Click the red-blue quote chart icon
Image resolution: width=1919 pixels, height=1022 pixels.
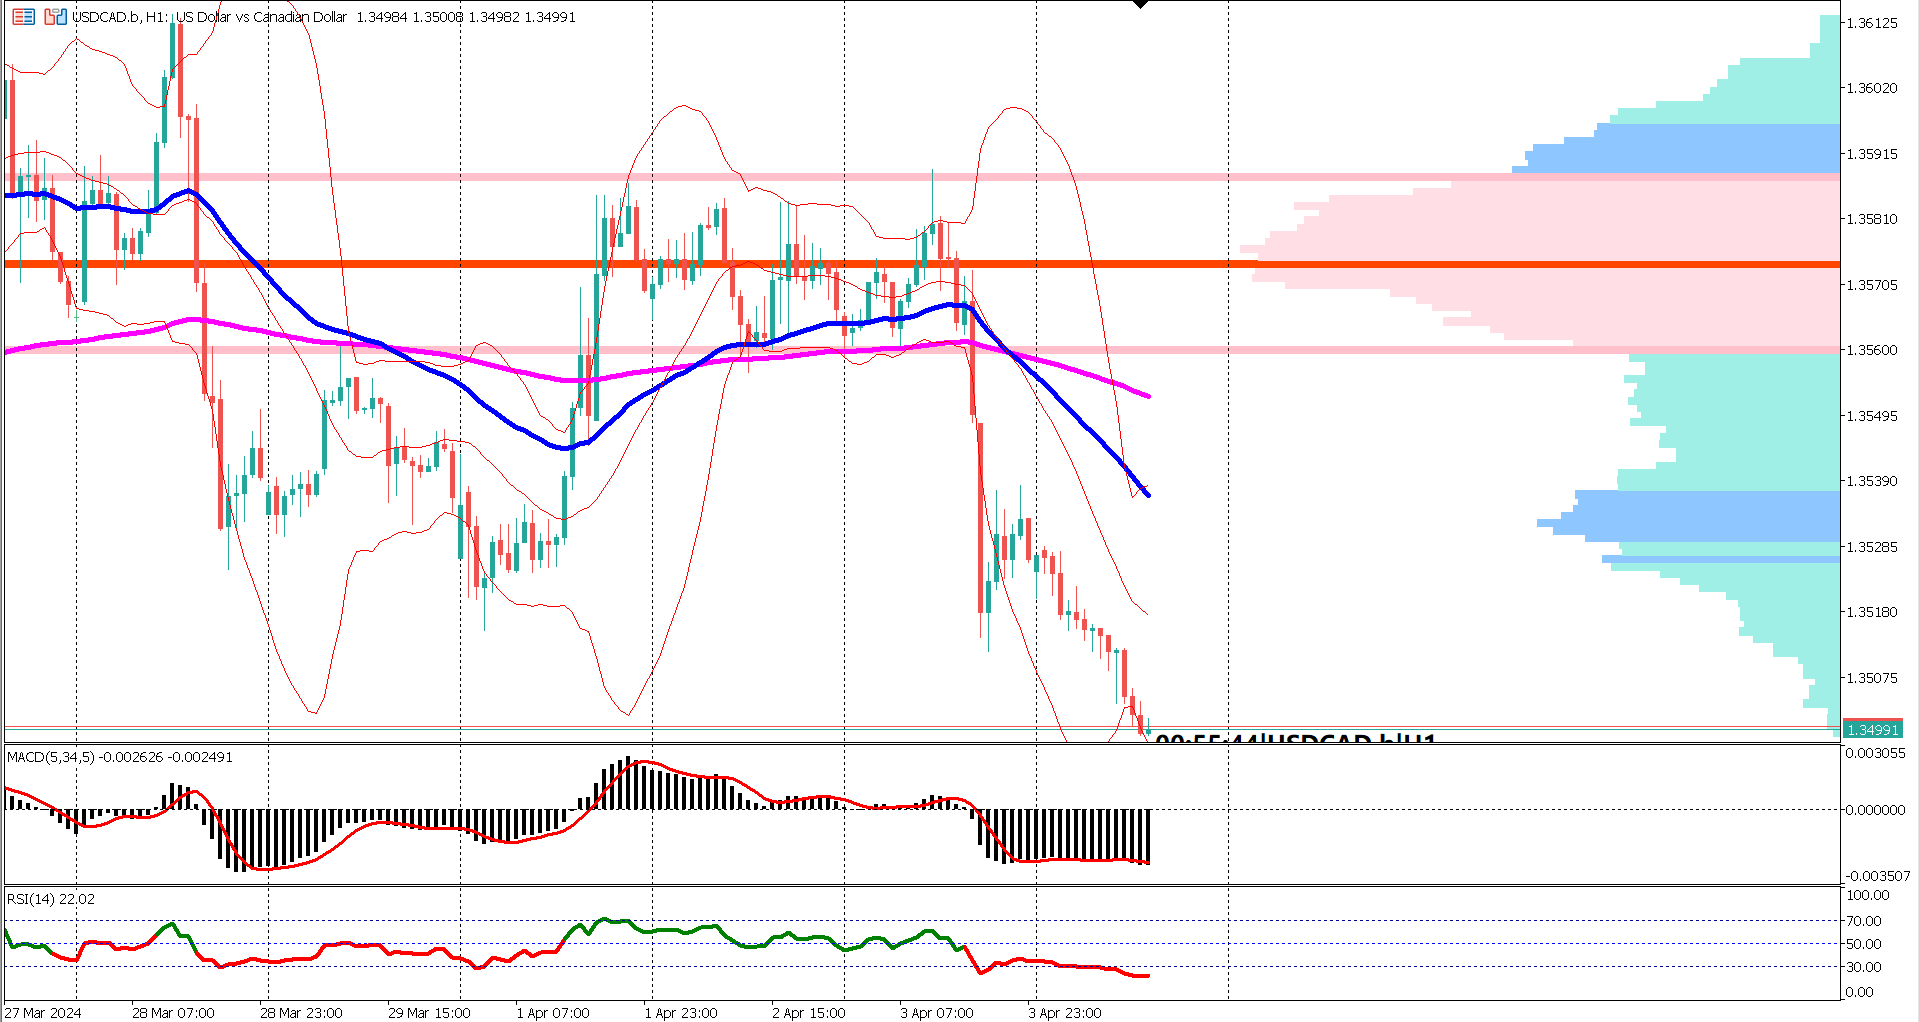click(55, 16)
